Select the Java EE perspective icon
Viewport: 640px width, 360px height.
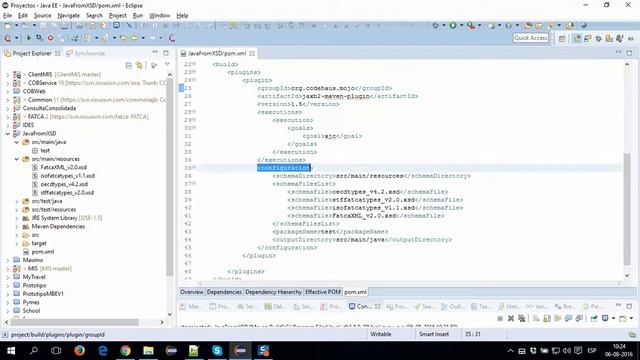point(577,38)
